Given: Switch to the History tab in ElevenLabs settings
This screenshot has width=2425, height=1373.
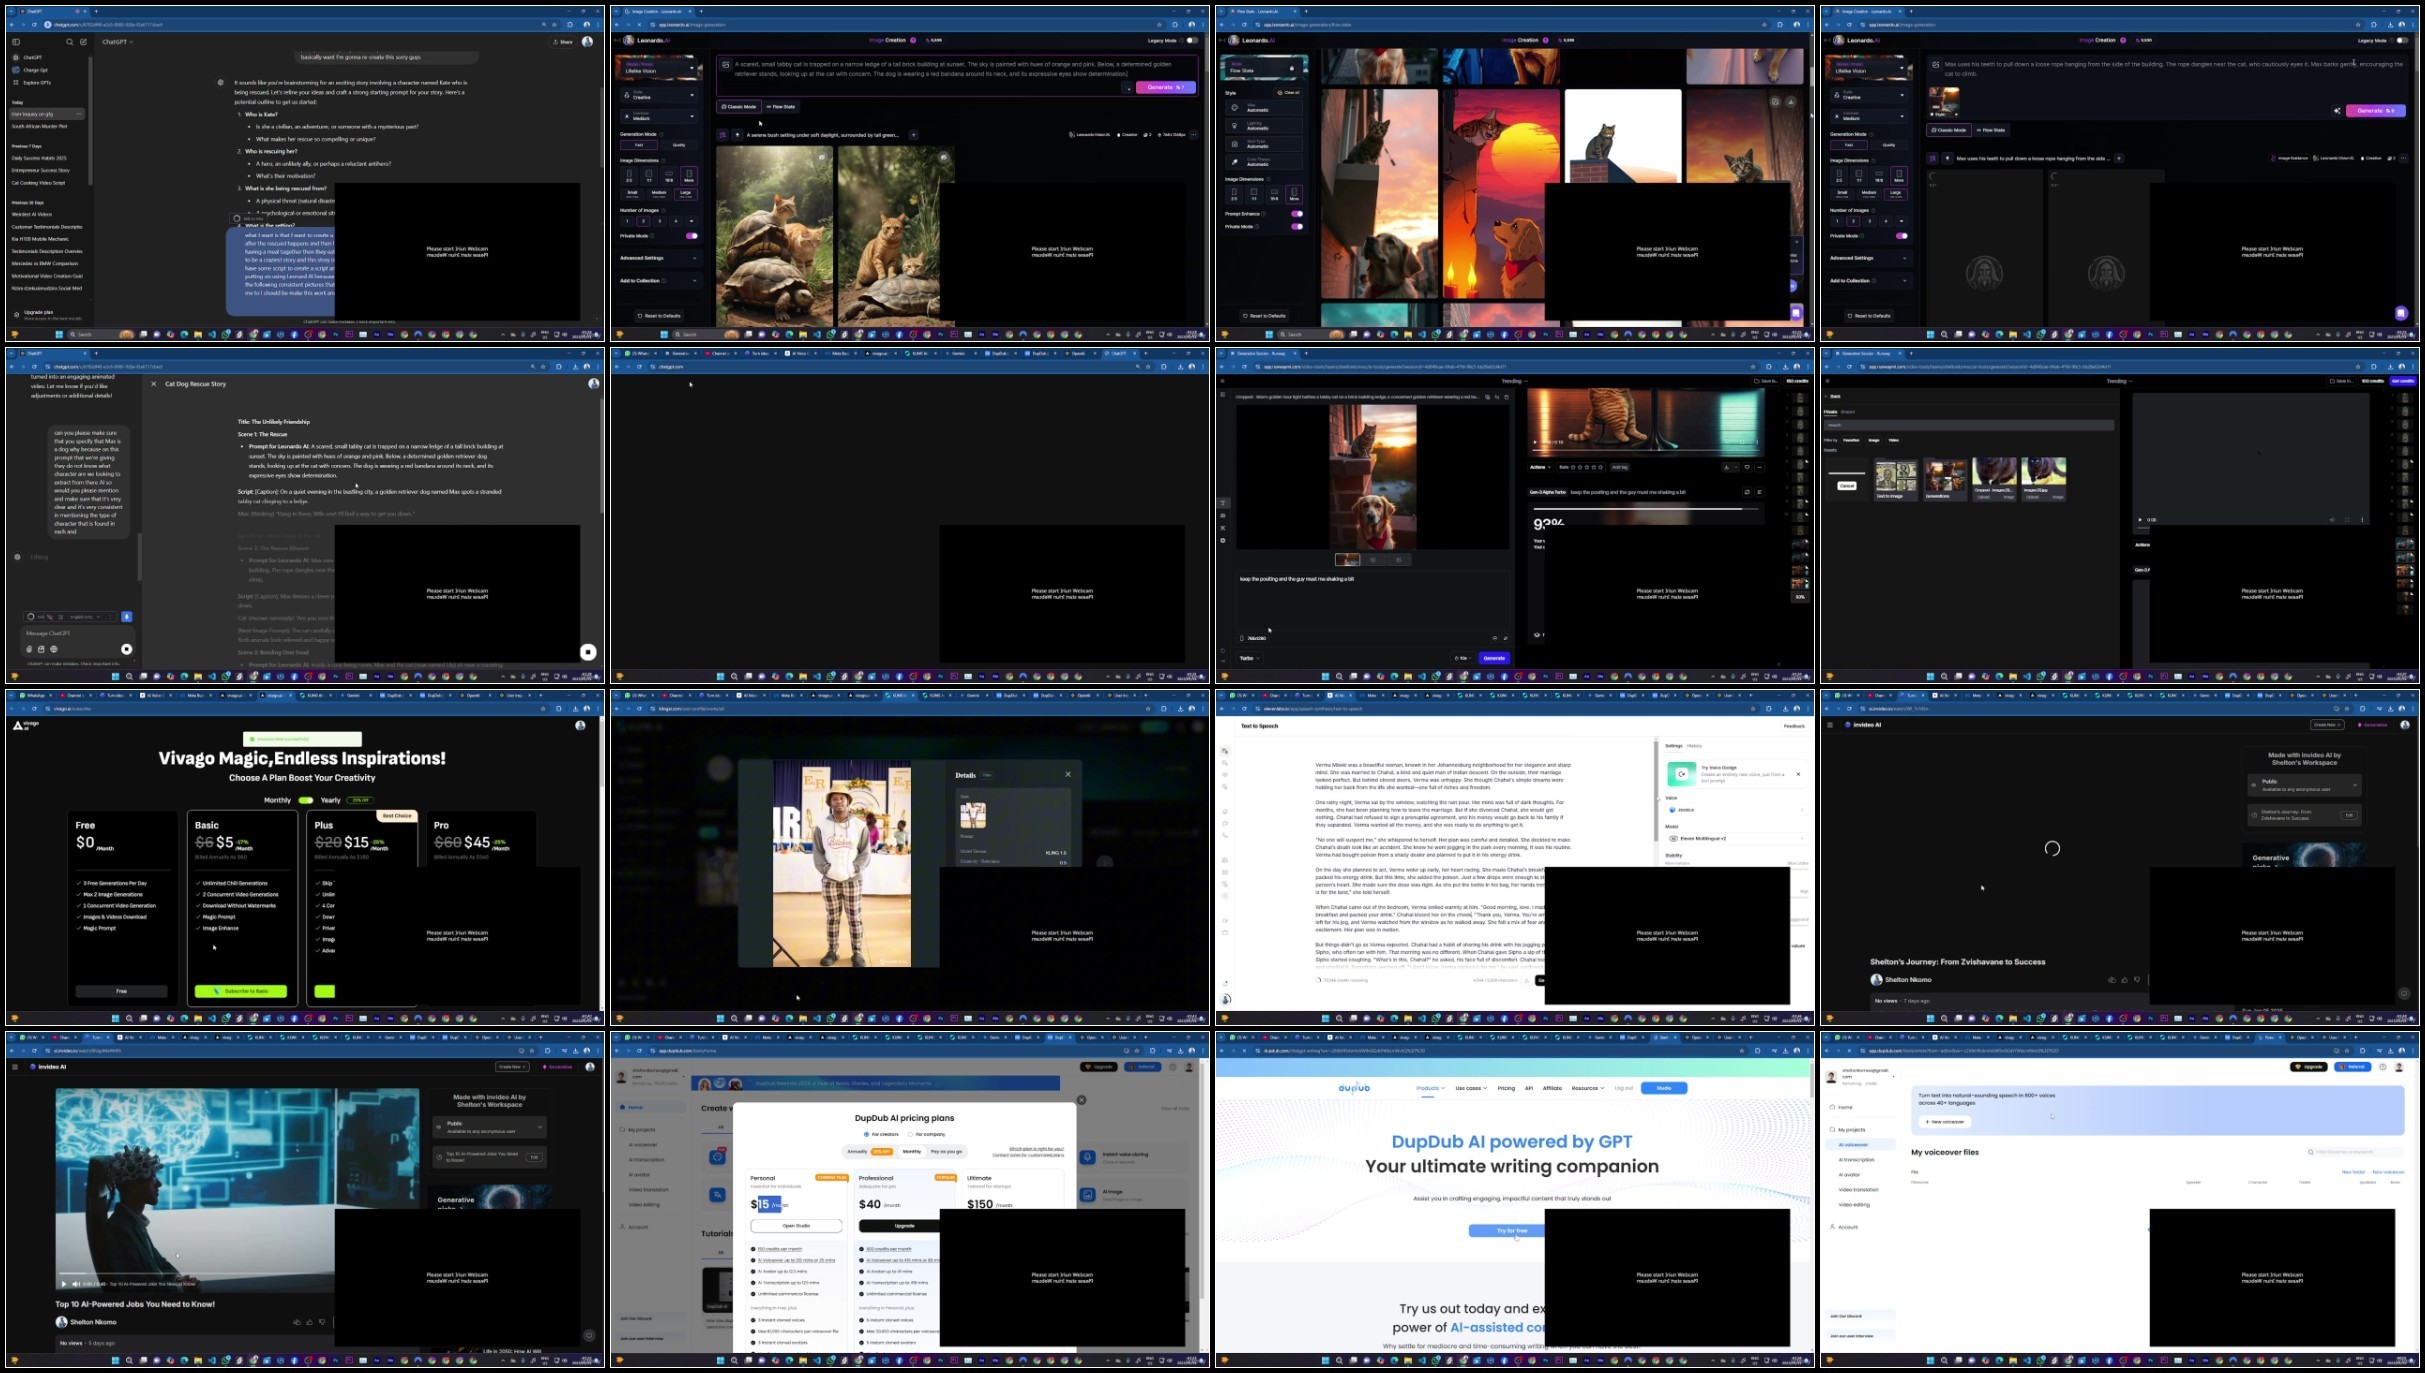Looking at the screenshot, I should click(1695, 746).
